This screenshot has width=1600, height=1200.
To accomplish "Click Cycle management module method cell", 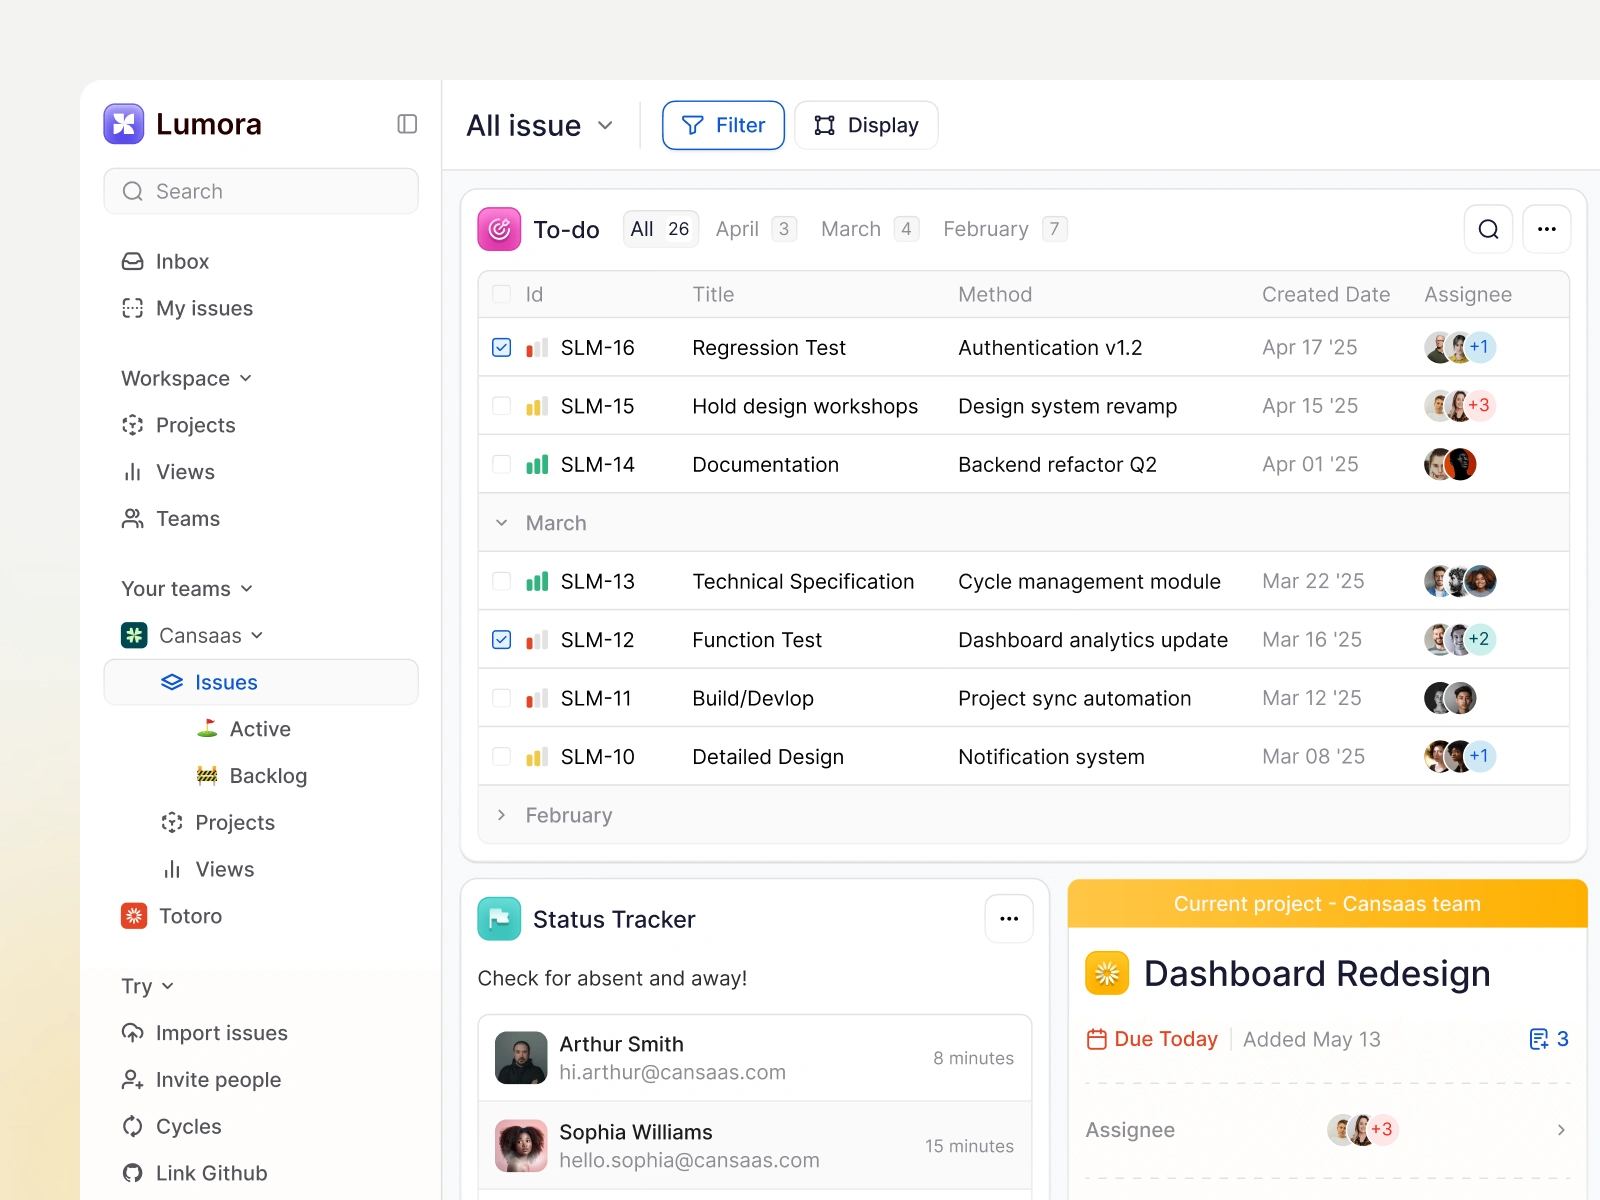I will tap(1089, 582).
